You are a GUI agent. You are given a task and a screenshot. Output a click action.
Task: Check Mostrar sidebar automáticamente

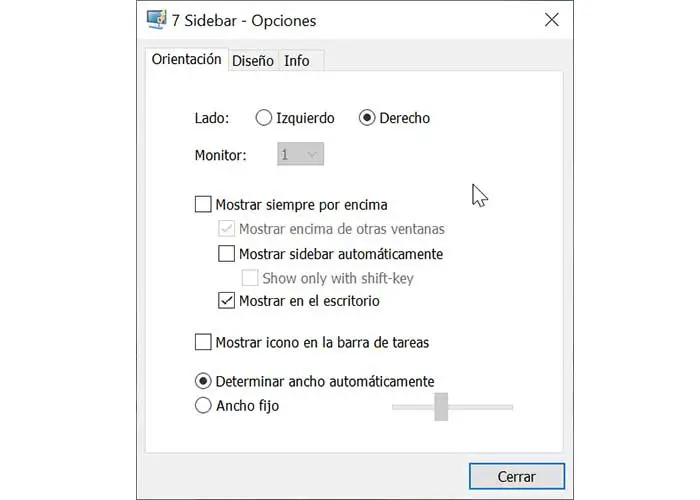227,254
